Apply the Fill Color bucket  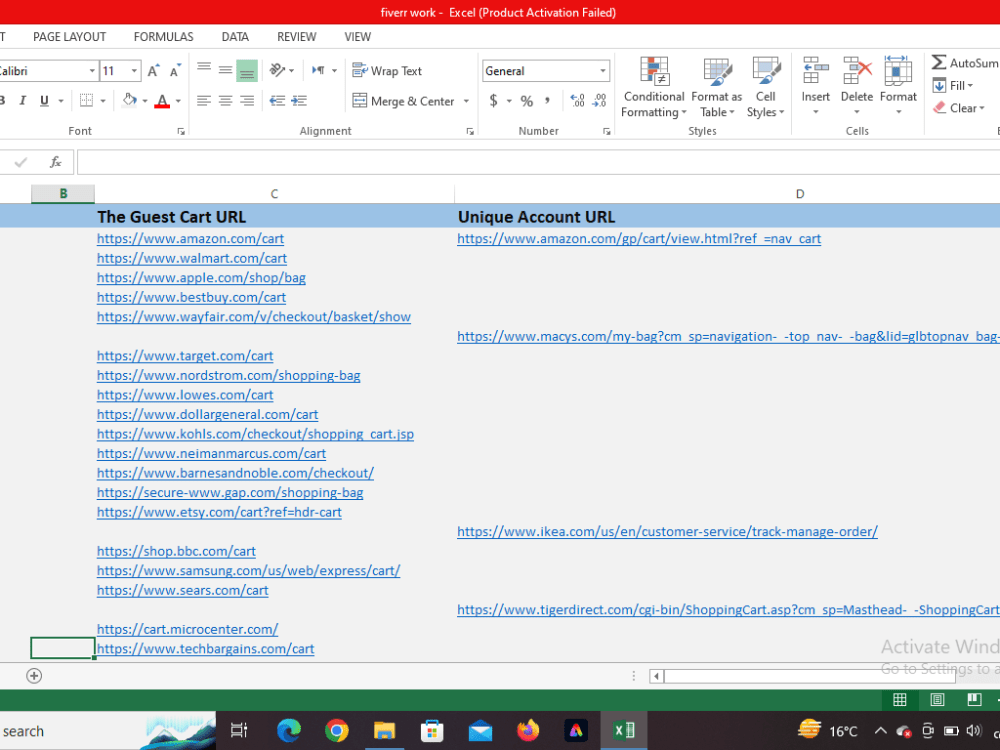(129, 100)
